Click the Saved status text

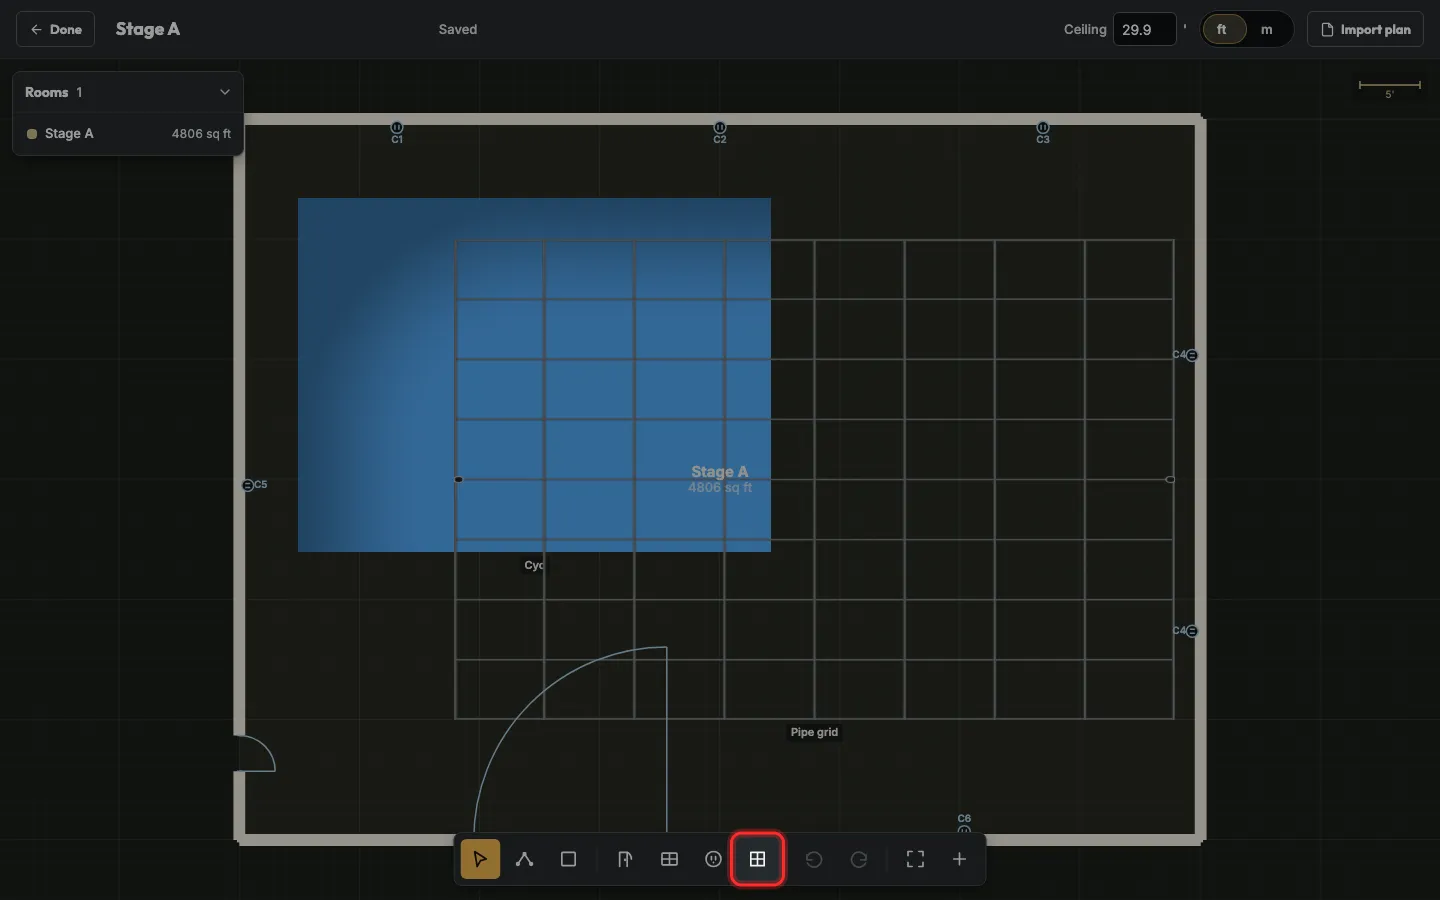tap(458, 30)
